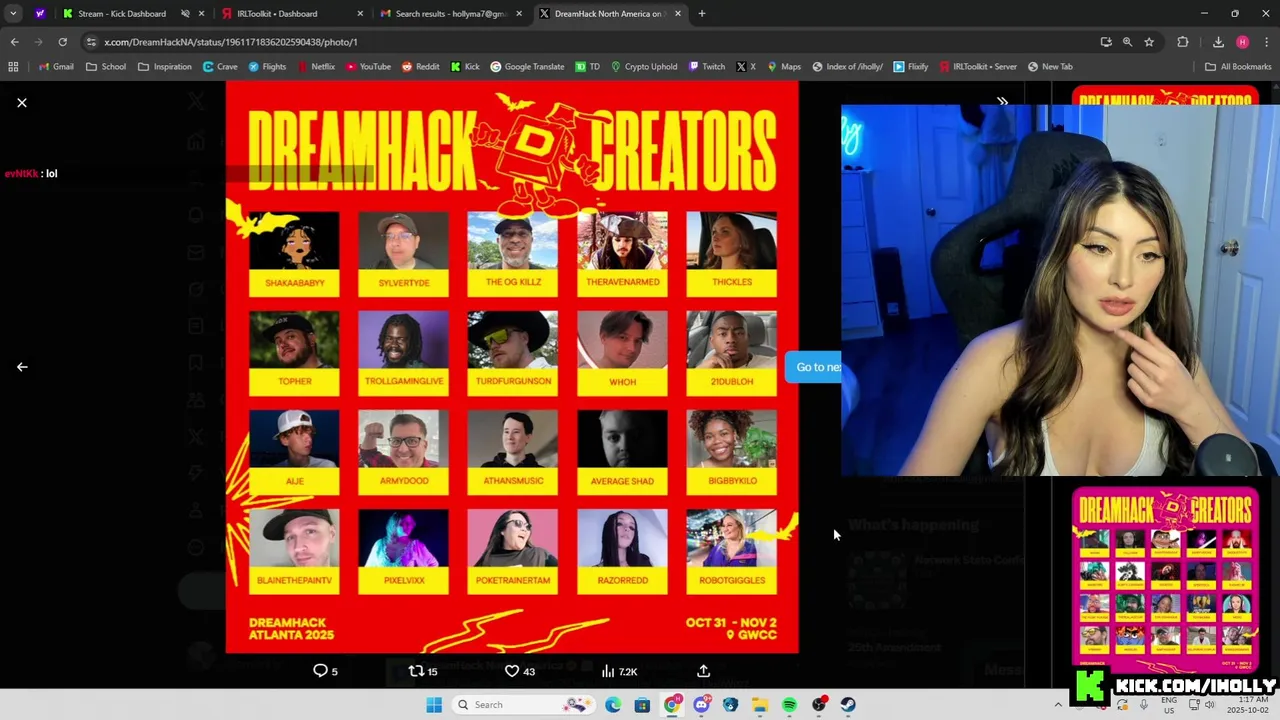Open the Google Translate bookmark
This screenshot has width=1280, height=720.
click(527, 67)
